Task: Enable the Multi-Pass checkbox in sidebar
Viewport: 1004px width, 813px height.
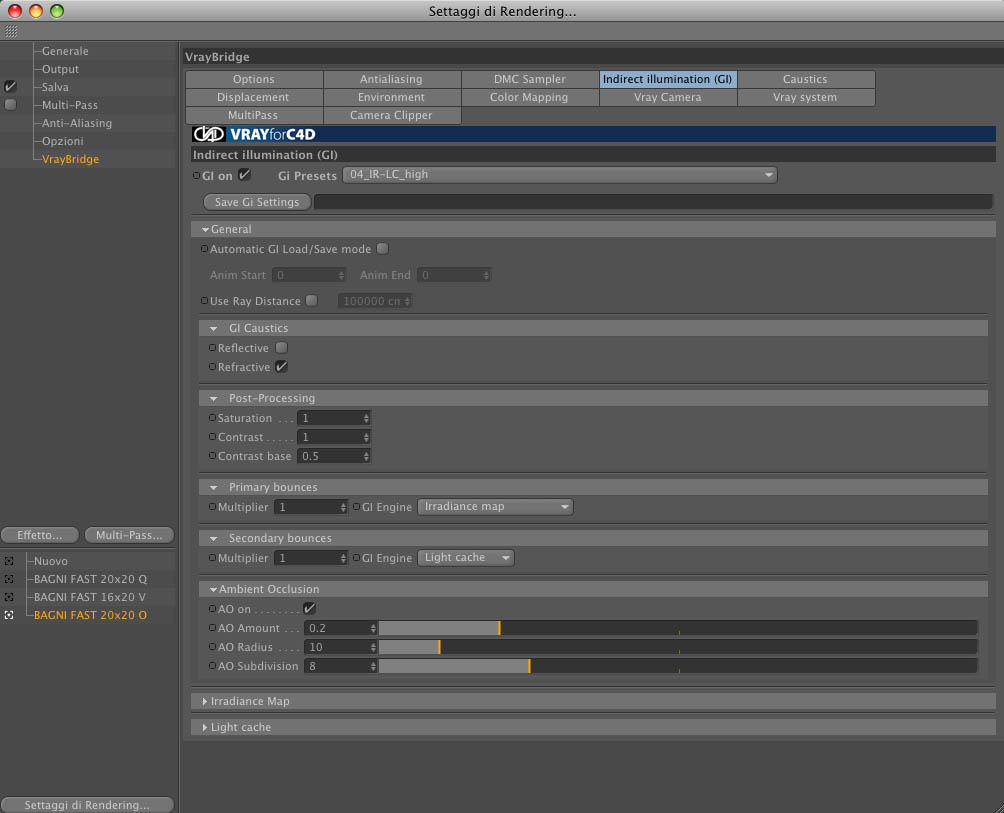Action: tap(10, 104)
